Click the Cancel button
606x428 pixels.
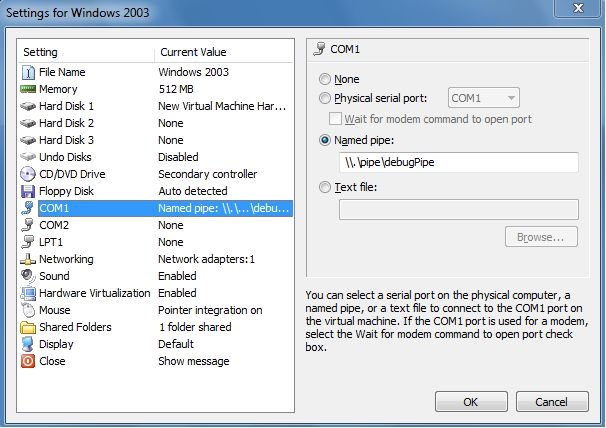pos(552,402)
